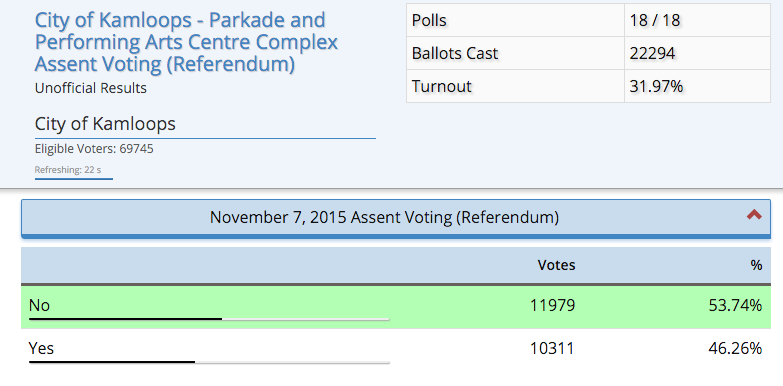Image resolution: width=783 pixels, height=386 pixels.
Task: Click the No vote progress bar
Action: [209, 319]
